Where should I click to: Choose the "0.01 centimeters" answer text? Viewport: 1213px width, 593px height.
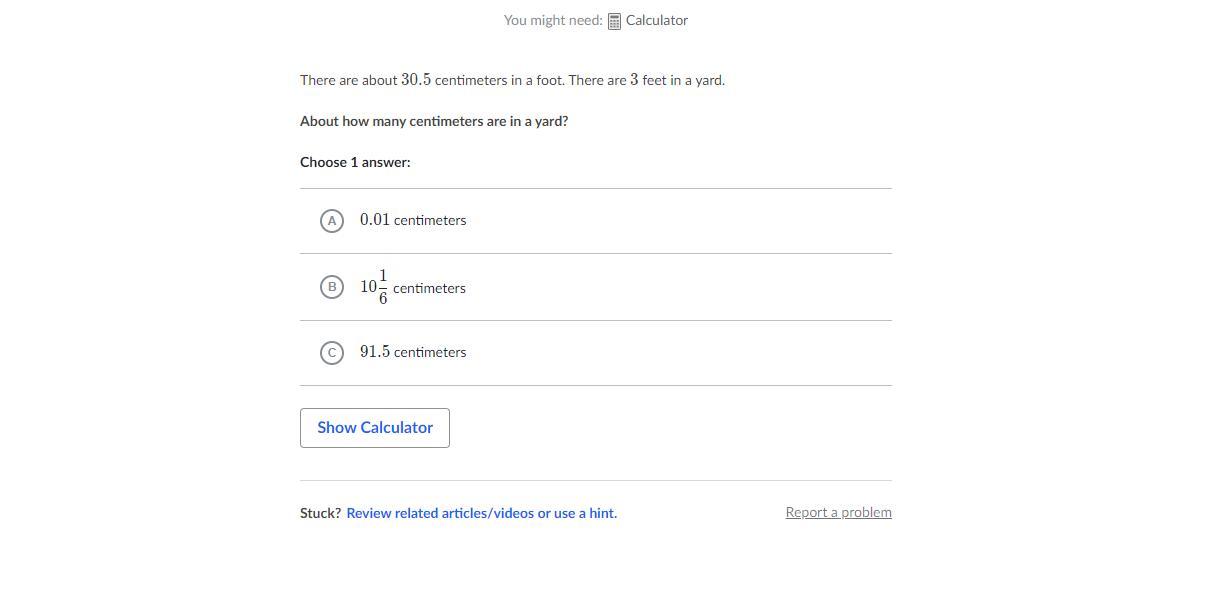pos(413,220)
